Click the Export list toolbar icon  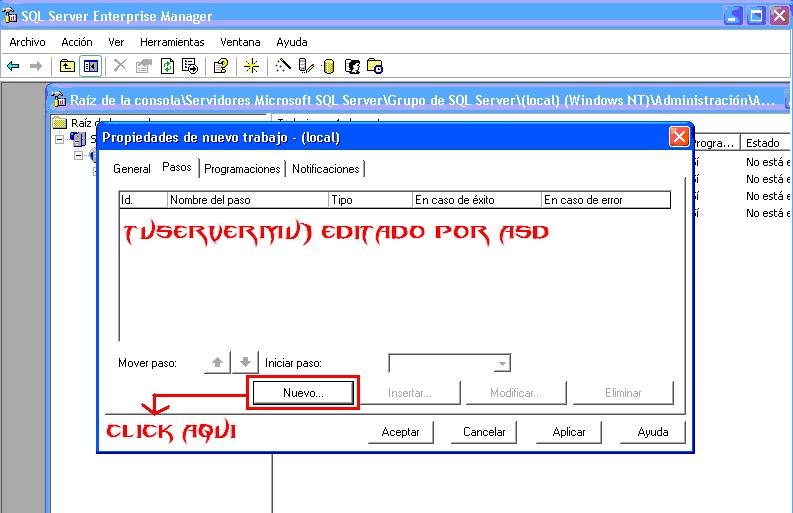pos(190,66)
